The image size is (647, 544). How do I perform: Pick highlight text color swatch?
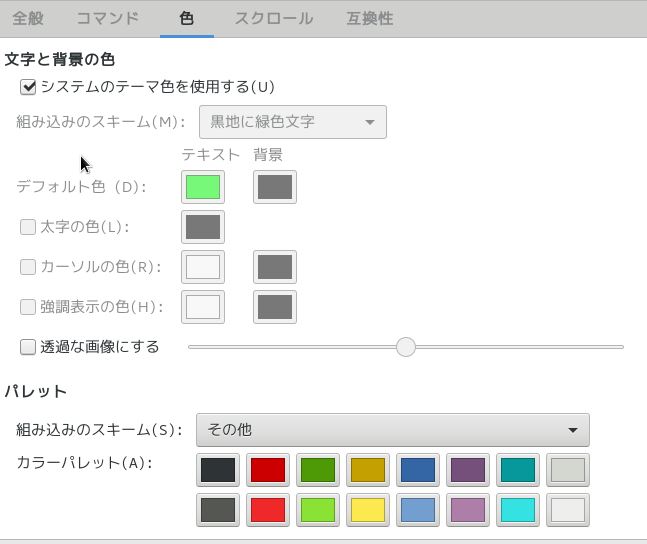point(203,307)
